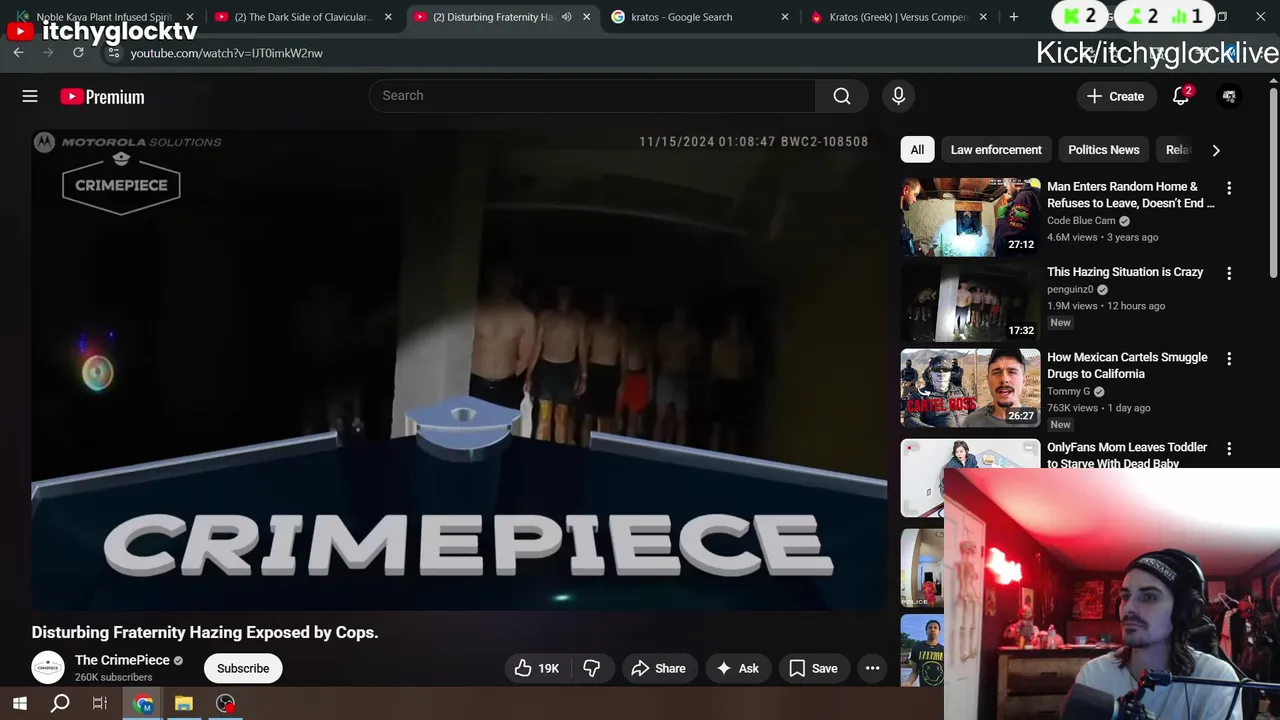Open the account avatar menu
The height and width of the screenshot is (720, 1280).
pyautogui.click(x=1229, y=96)
